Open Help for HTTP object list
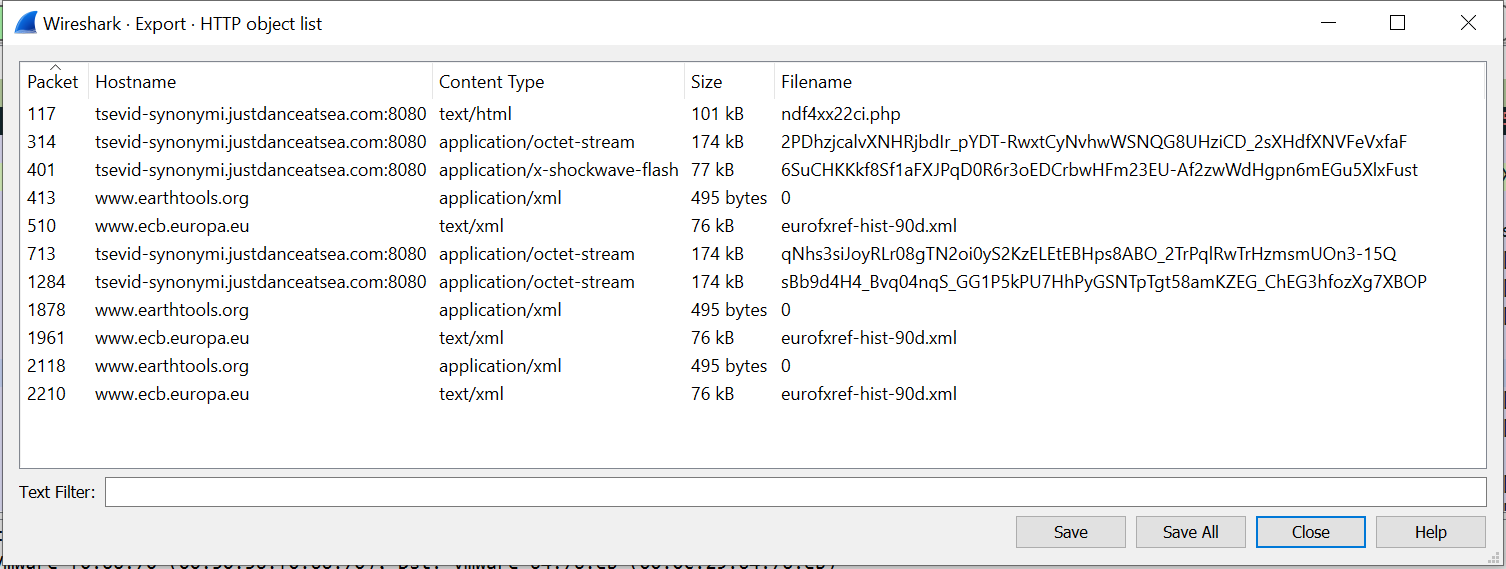The image size is (1506, 569). point(1430,532)
